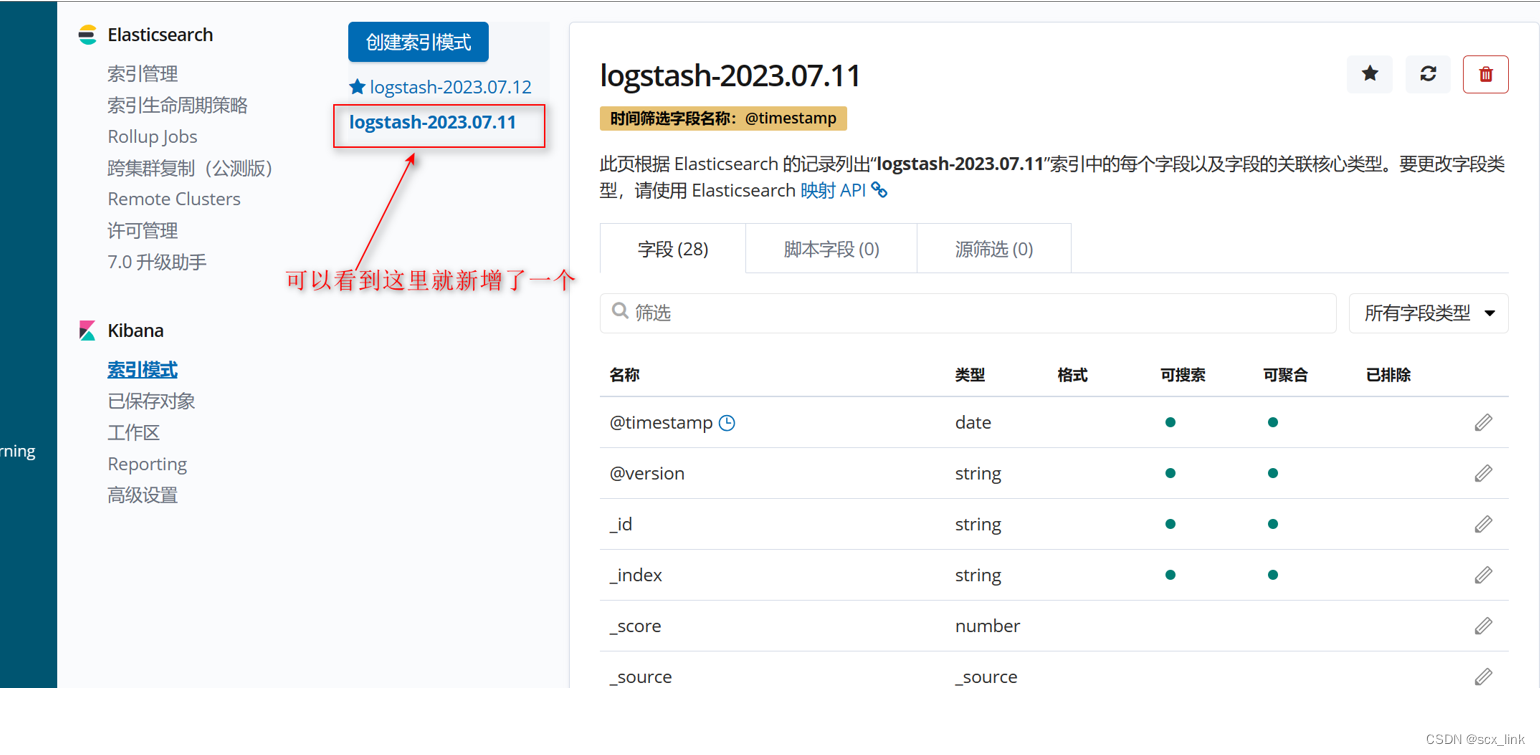Click the logstash-2023.07.11 page heading
Image resolution: width=1540 pixels, height=755 pixels.
[730, 75]
